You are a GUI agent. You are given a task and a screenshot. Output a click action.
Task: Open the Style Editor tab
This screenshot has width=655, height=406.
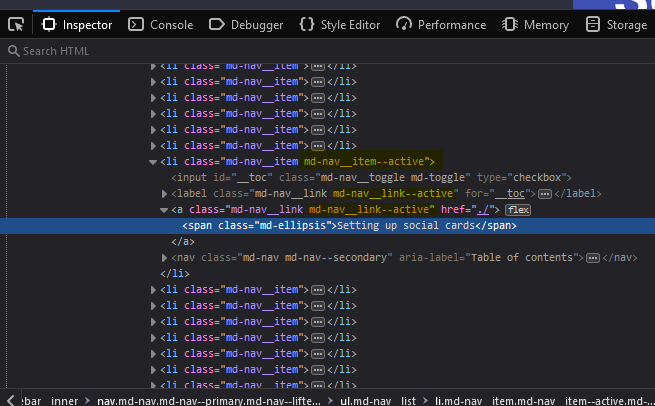click(340, 25)
